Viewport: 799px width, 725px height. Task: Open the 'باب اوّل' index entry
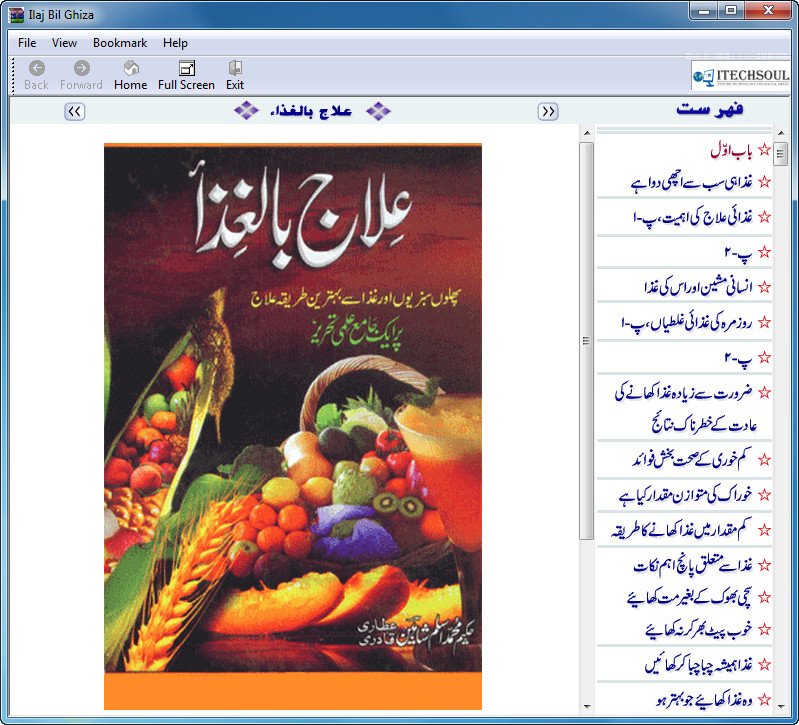coord(731,150)
